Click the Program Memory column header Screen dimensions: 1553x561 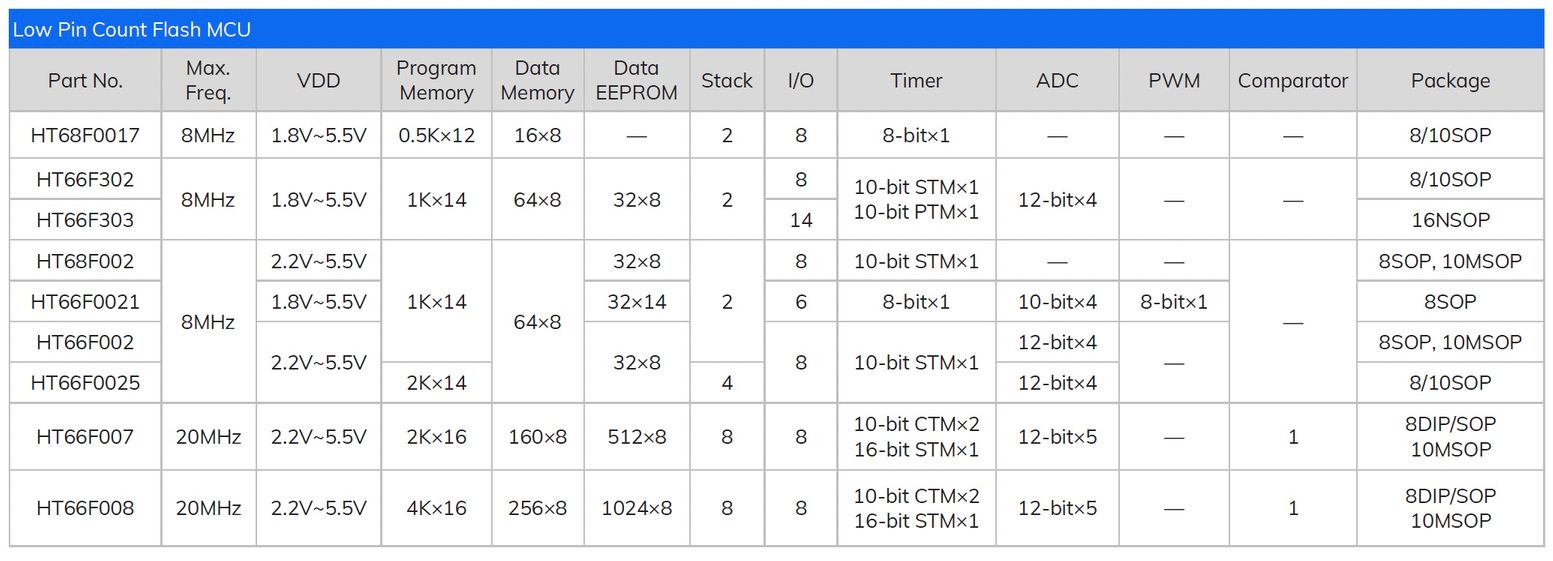pyautogui.click(x=436, y=81)
